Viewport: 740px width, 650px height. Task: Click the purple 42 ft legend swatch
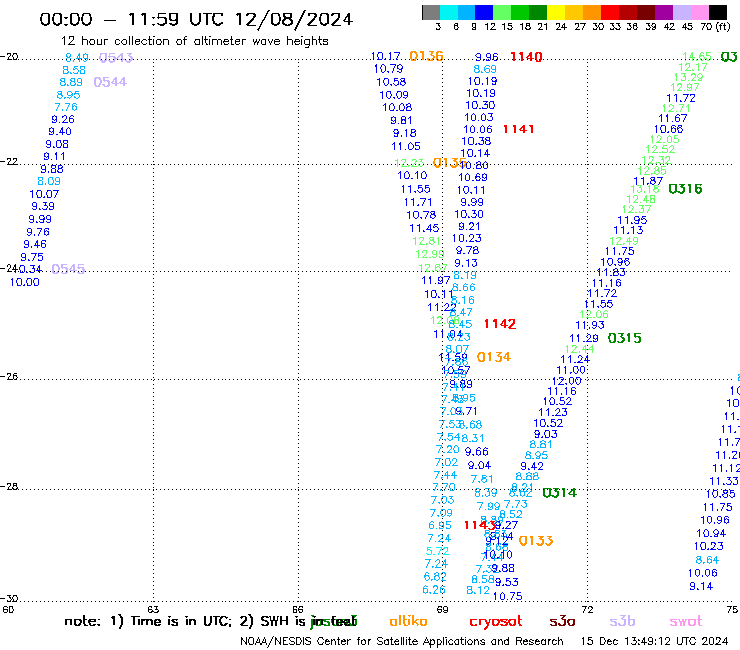coord(664,12)
